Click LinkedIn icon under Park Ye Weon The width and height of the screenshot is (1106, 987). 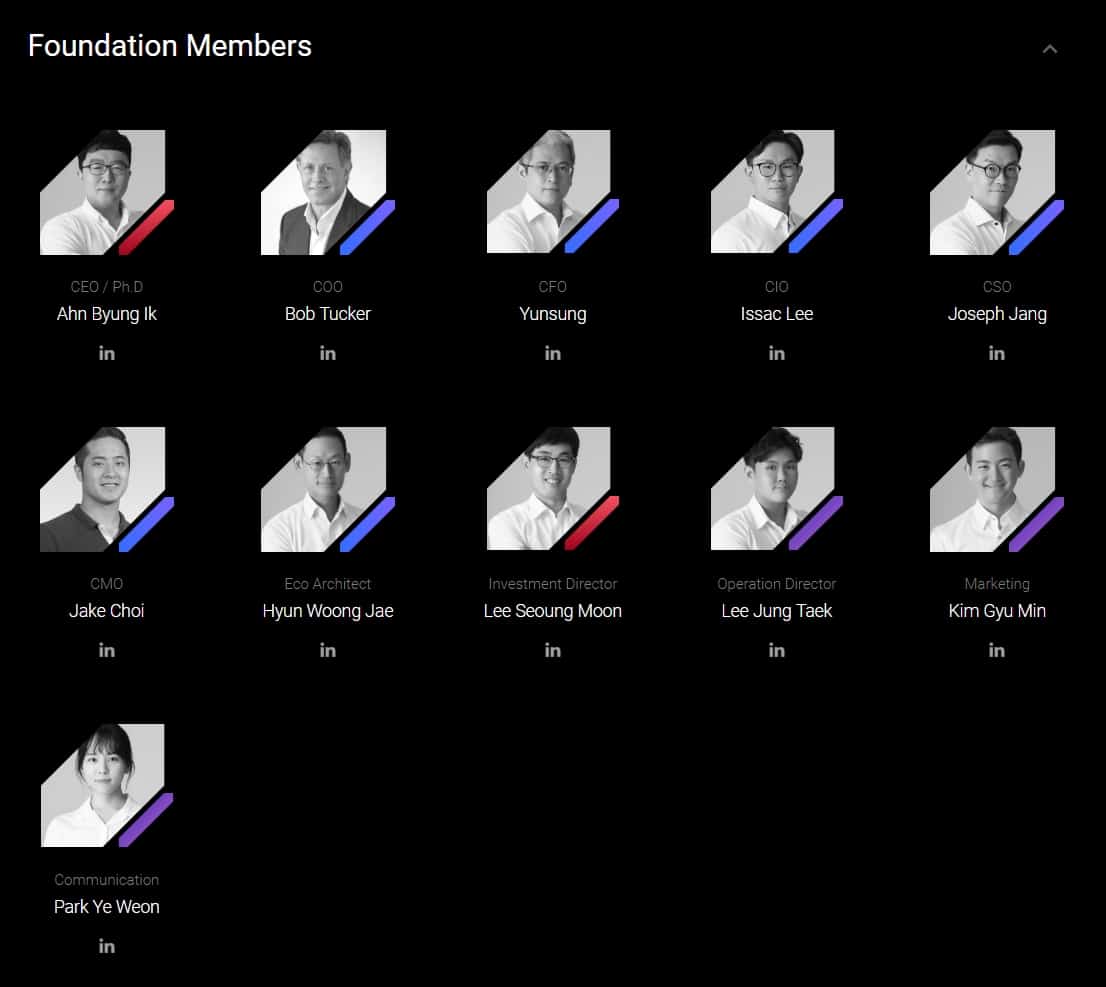coord(107,946)
